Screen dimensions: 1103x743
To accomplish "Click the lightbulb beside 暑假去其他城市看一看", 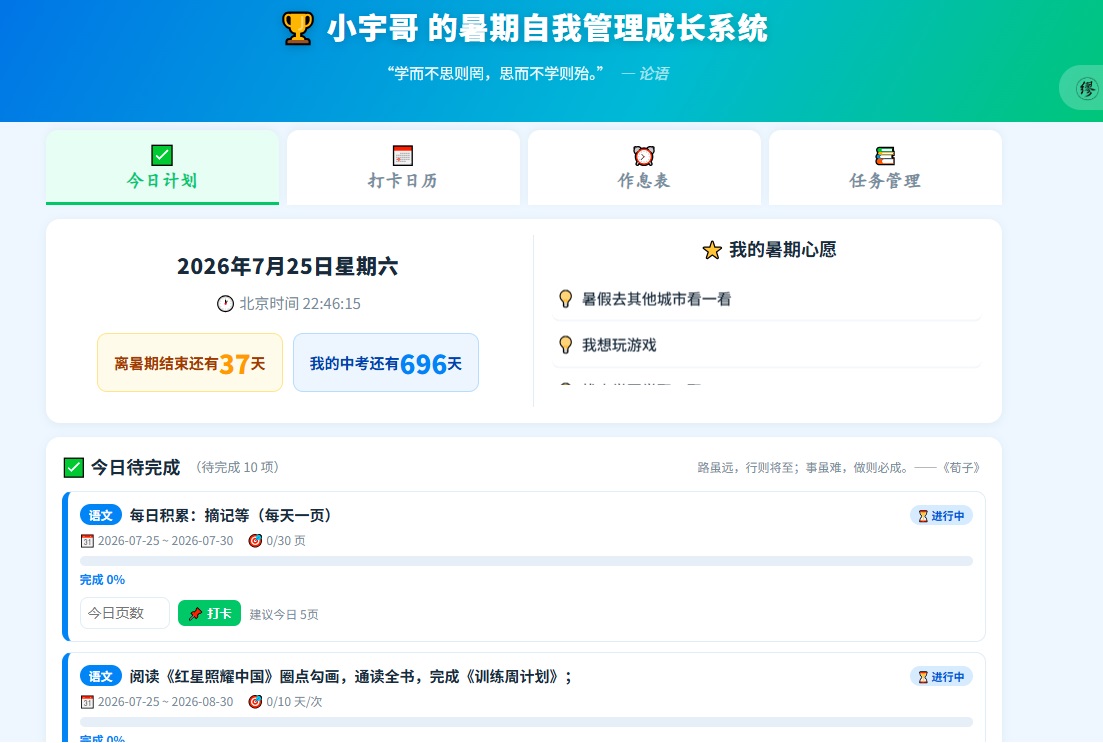I will 566,299.
